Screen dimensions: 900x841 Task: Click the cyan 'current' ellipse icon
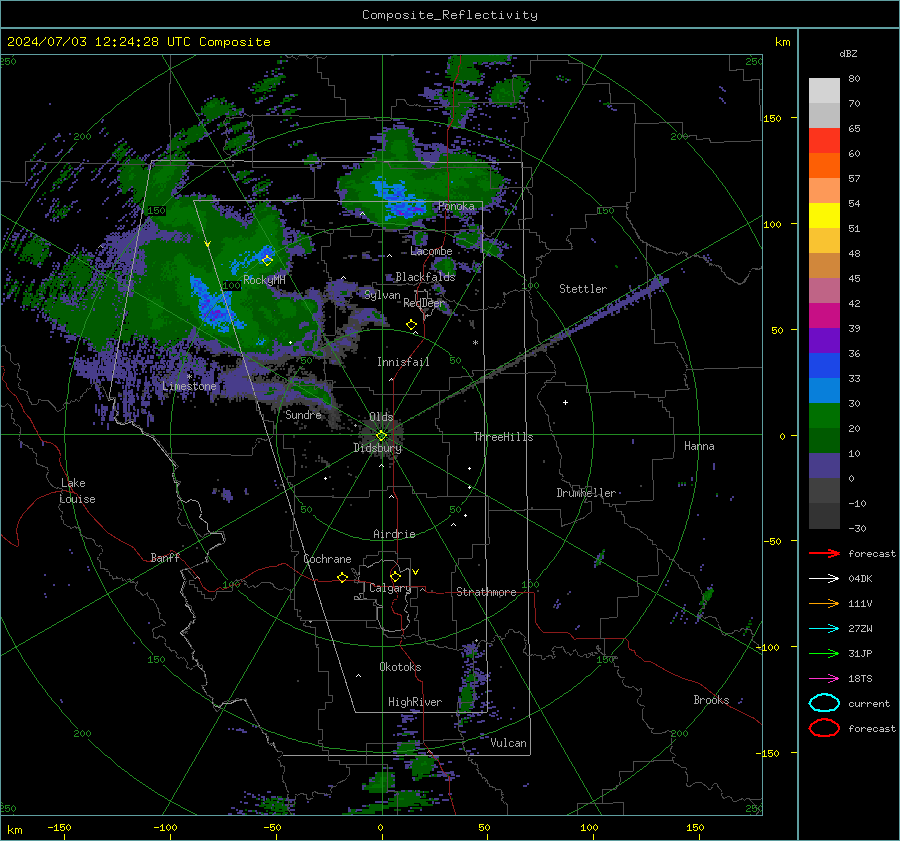tap(824, 703)
